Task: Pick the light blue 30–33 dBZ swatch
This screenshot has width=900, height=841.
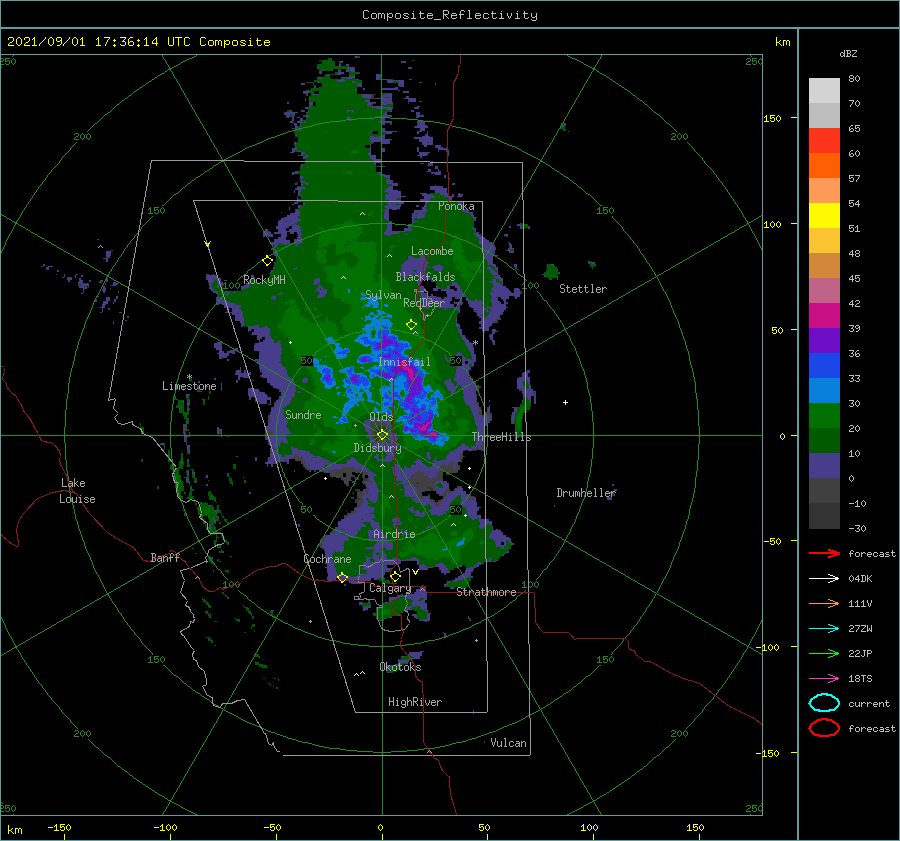Action: click(824, 391)
